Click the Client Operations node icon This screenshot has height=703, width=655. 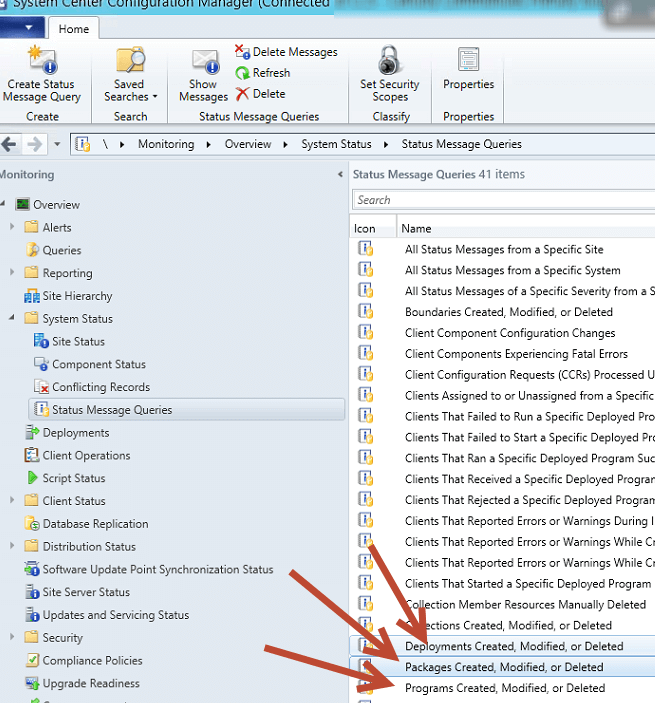click(x=32, y=455)
